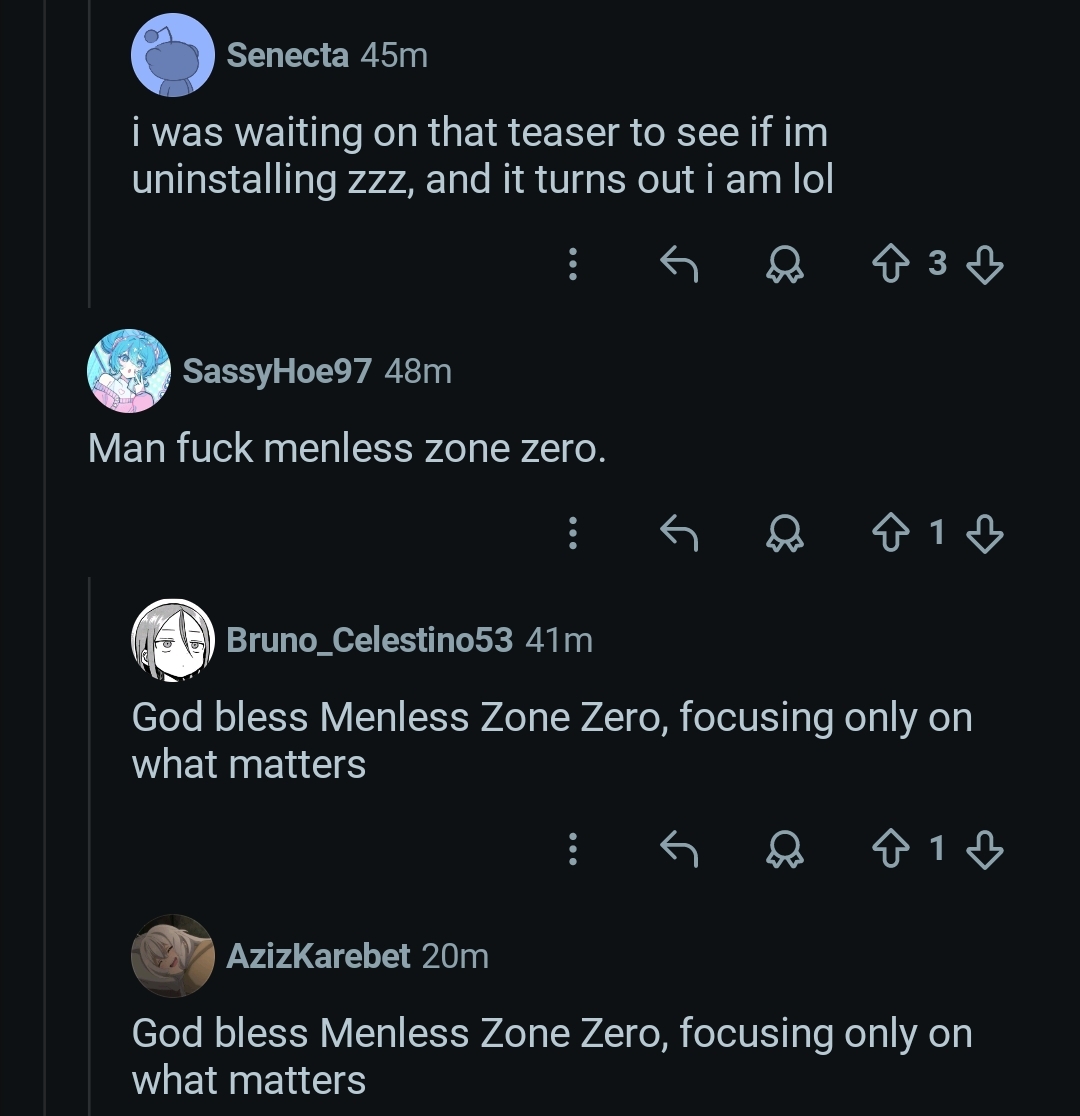Tap SassyHoe97's avatar picture
Image resolution: width=1080 pixels, height=1116 pixels.
129,371
